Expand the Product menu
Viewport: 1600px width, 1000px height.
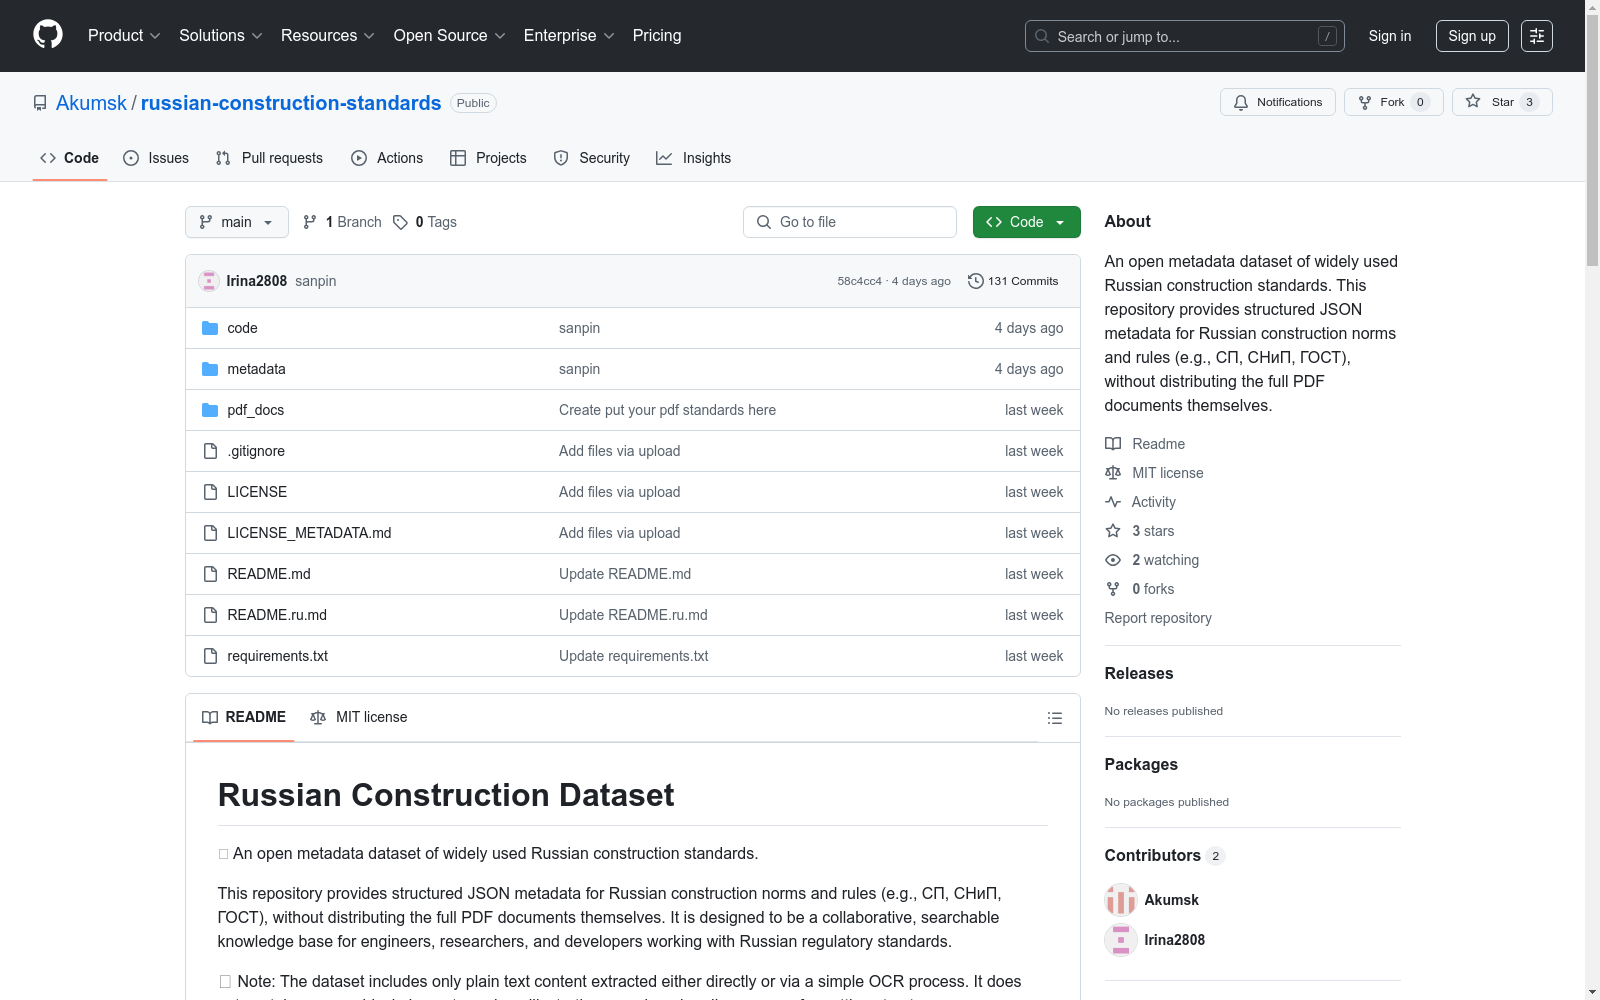coord(124,35)
